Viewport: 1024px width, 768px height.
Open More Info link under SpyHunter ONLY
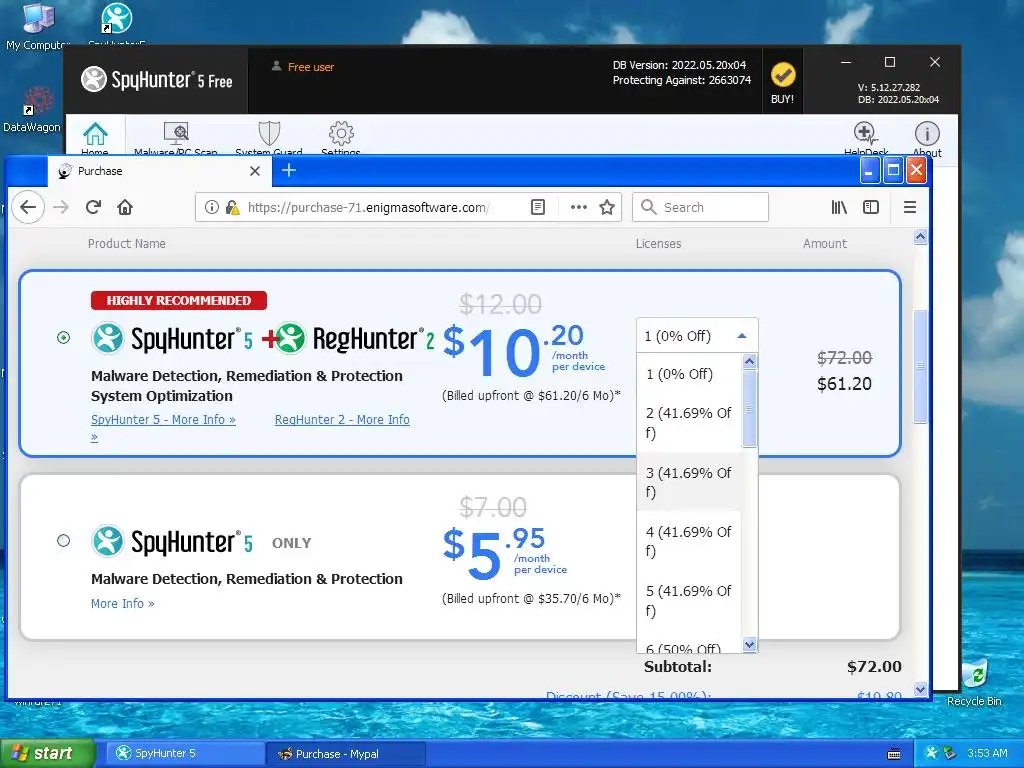tap(123, 603)
